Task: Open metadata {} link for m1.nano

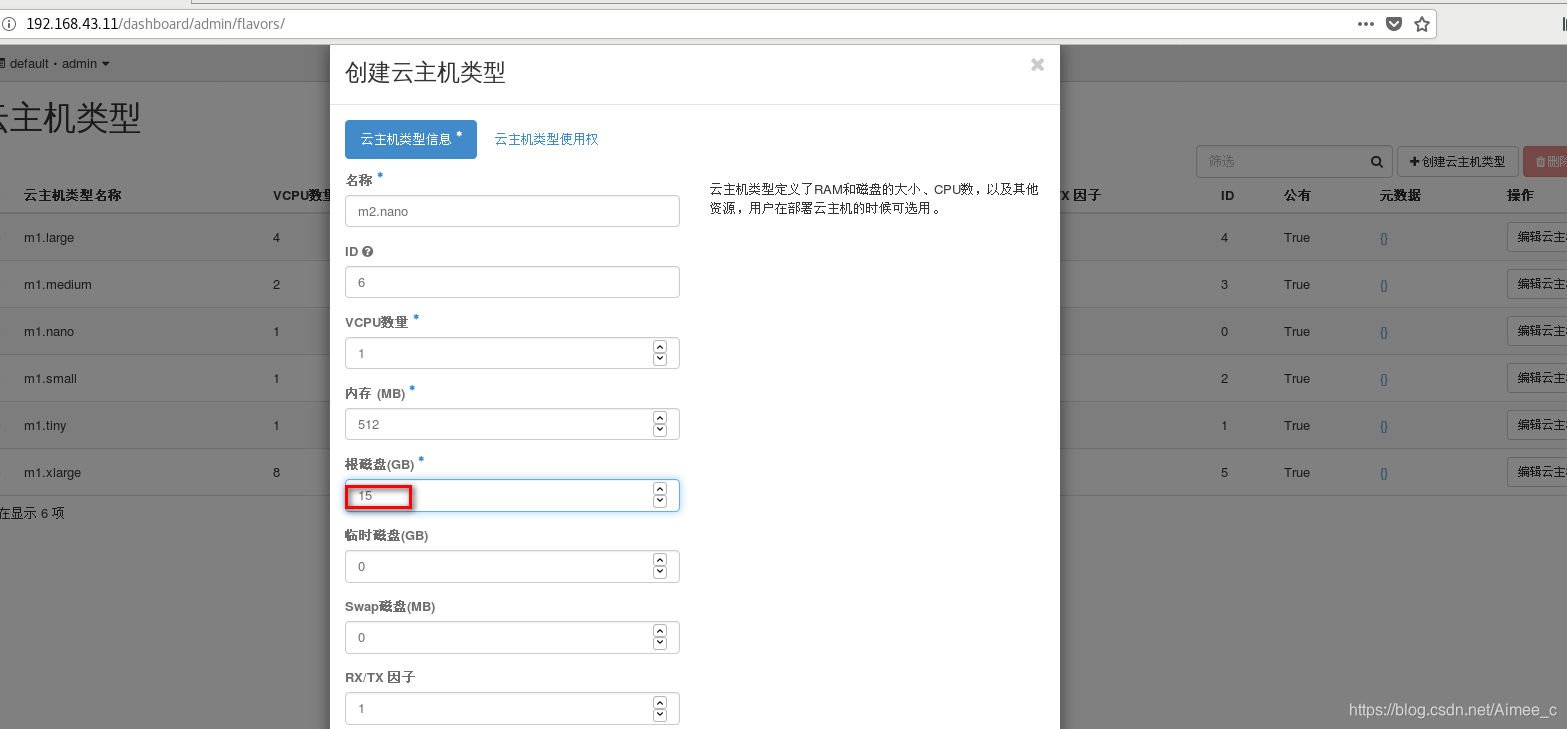Action: click(1384, 332)
